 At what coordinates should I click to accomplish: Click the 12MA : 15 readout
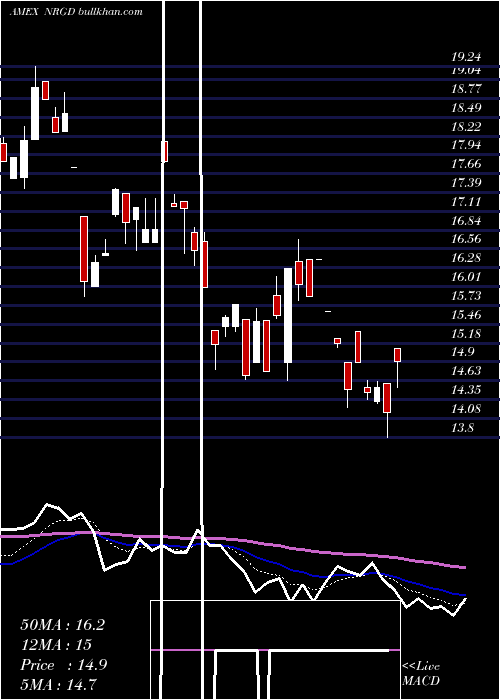click(x=56, y=645)
